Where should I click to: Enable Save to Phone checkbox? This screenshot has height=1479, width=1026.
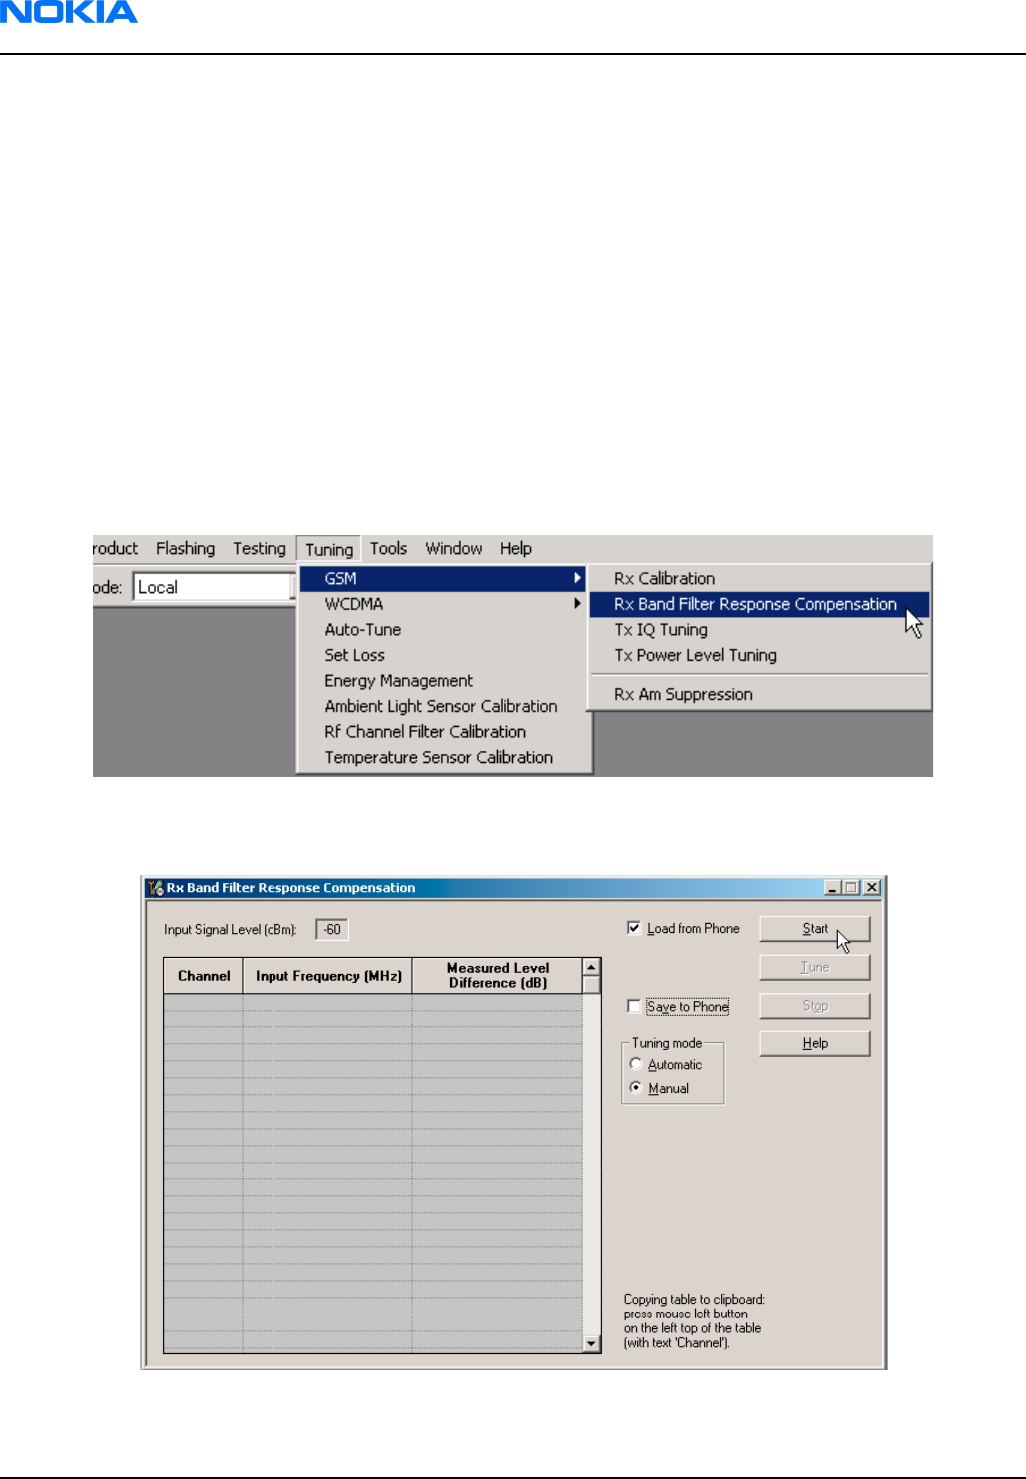634,1006
